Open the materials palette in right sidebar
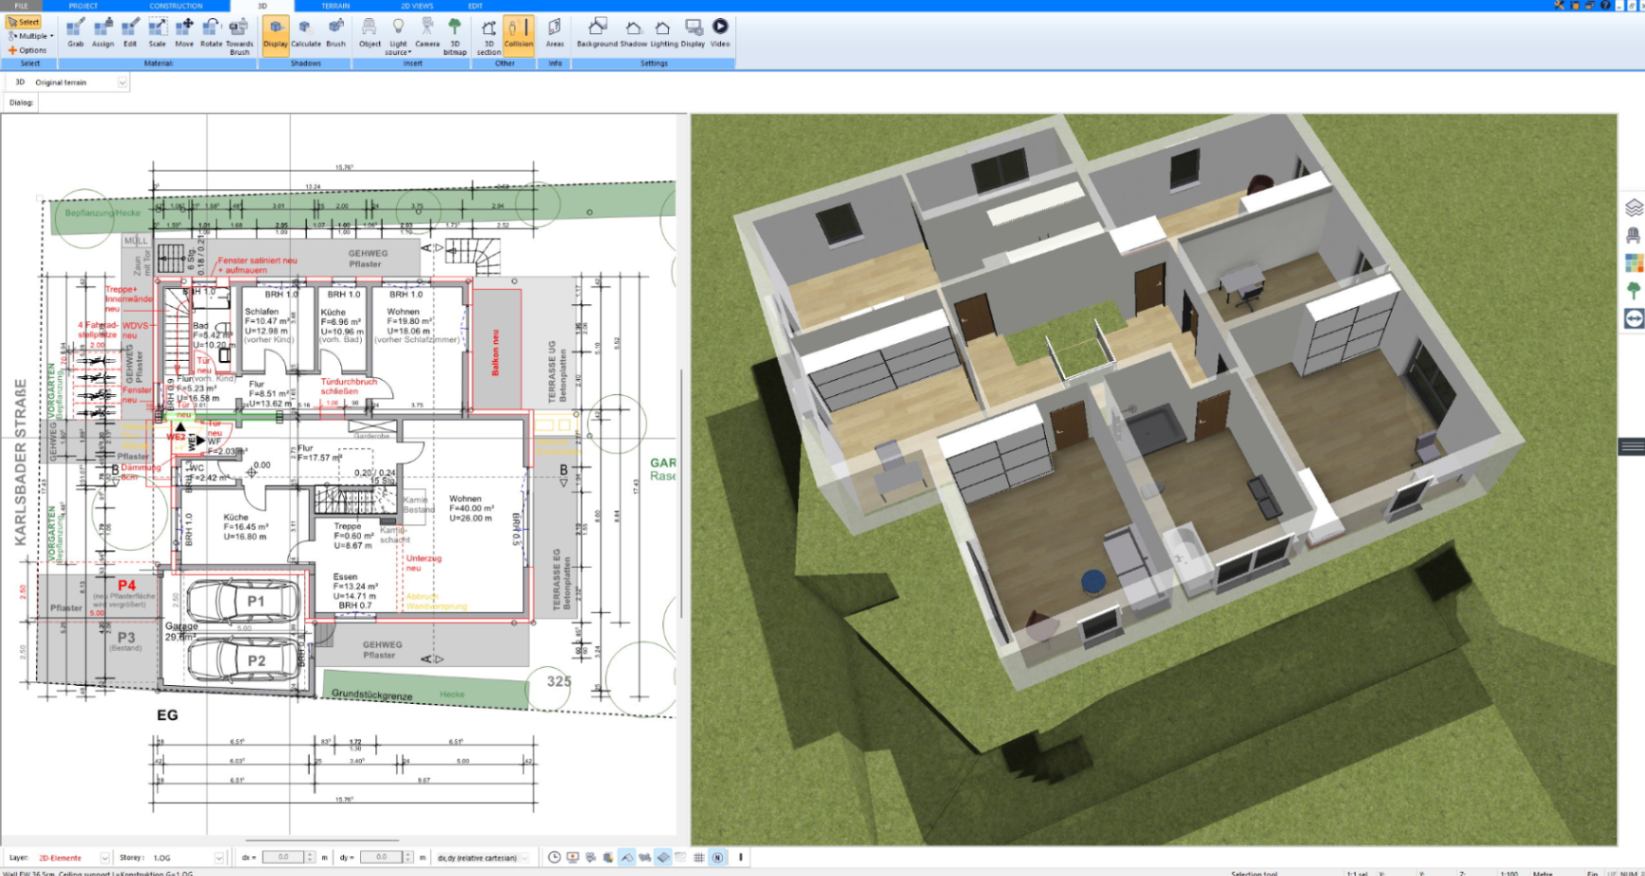 pos(1633,263)
